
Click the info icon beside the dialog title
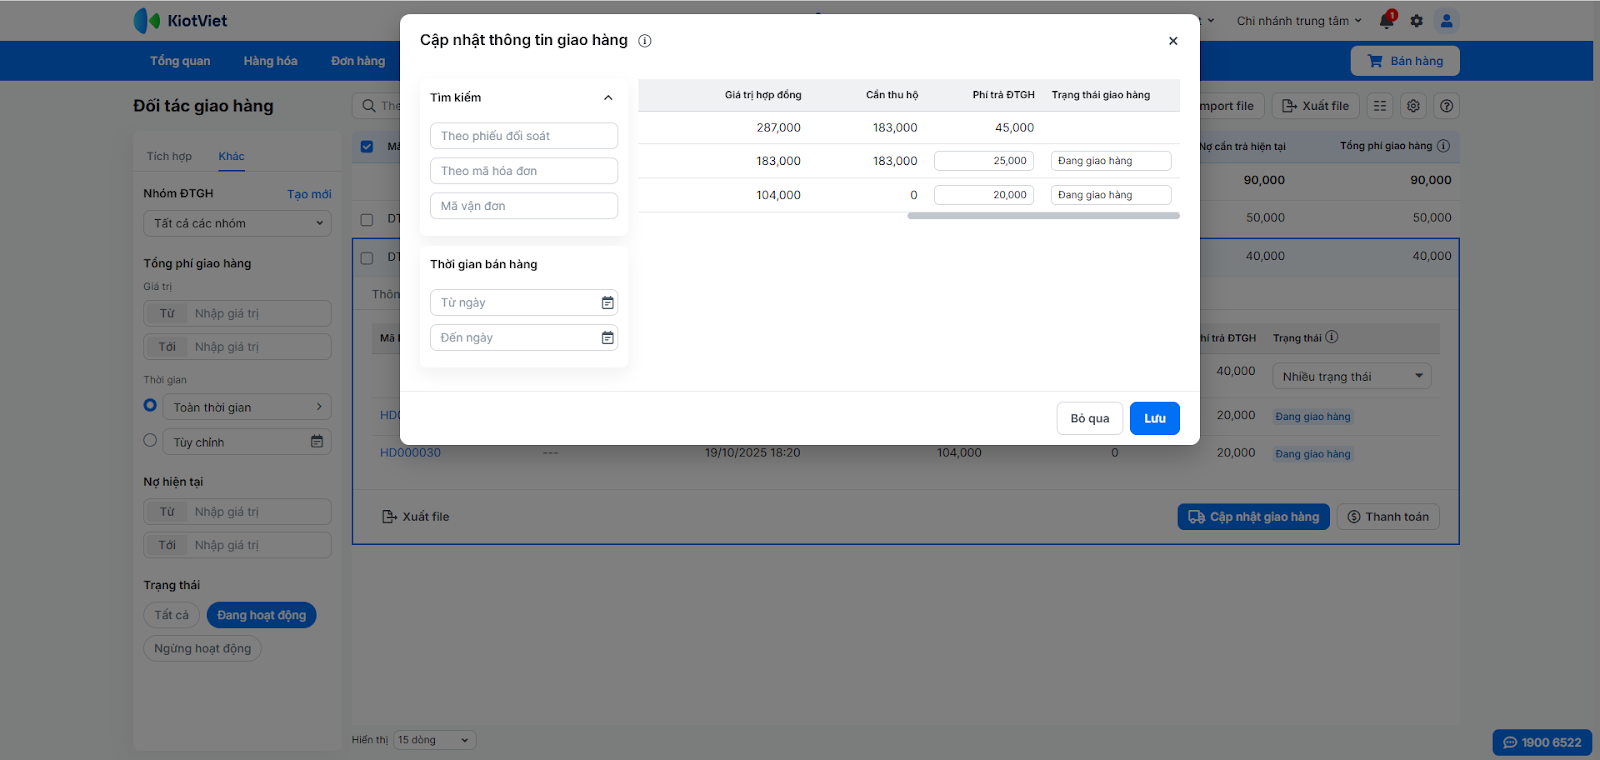645,41
